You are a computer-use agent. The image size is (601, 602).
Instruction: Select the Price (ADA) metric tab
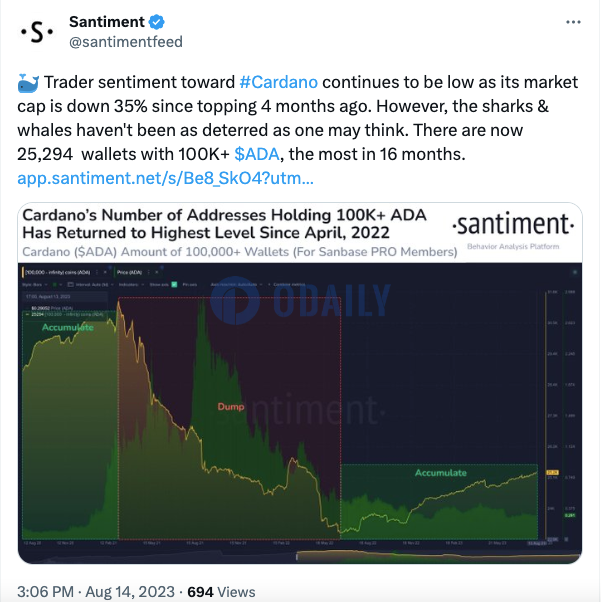tap(129, 272)
